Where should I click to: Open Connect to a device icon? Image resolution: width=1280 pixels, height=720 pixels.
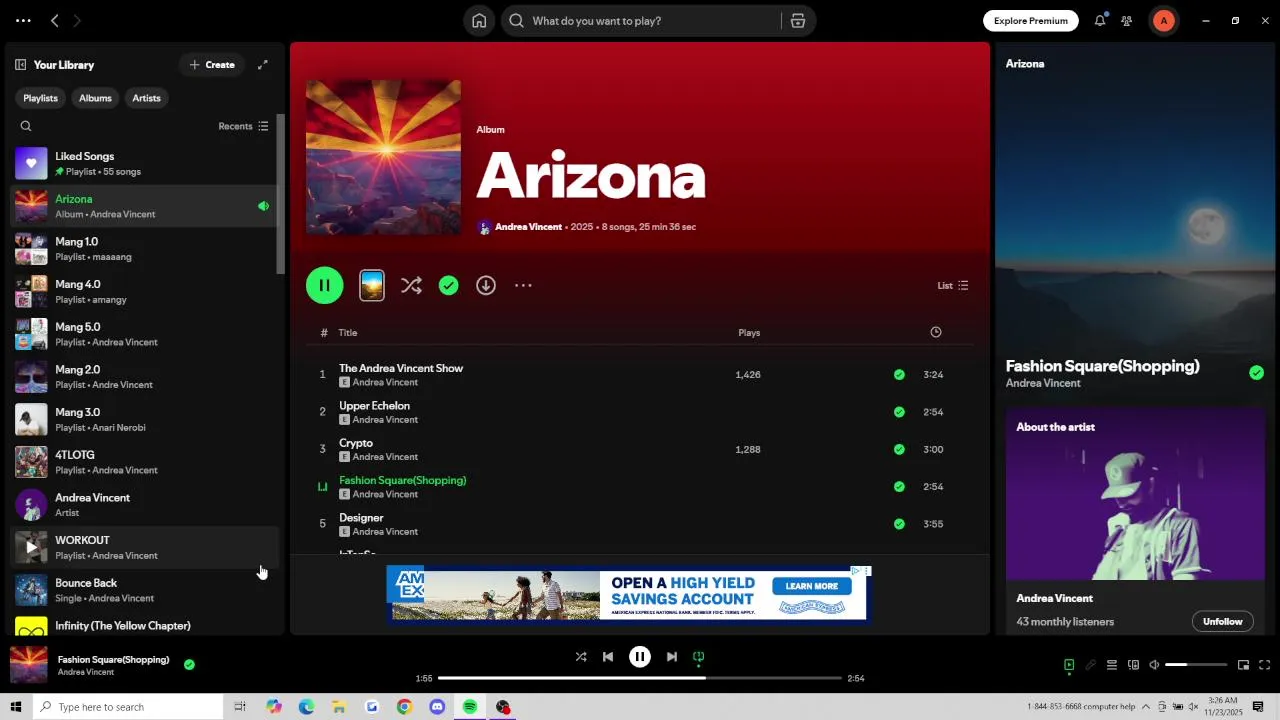[1133, 665]
